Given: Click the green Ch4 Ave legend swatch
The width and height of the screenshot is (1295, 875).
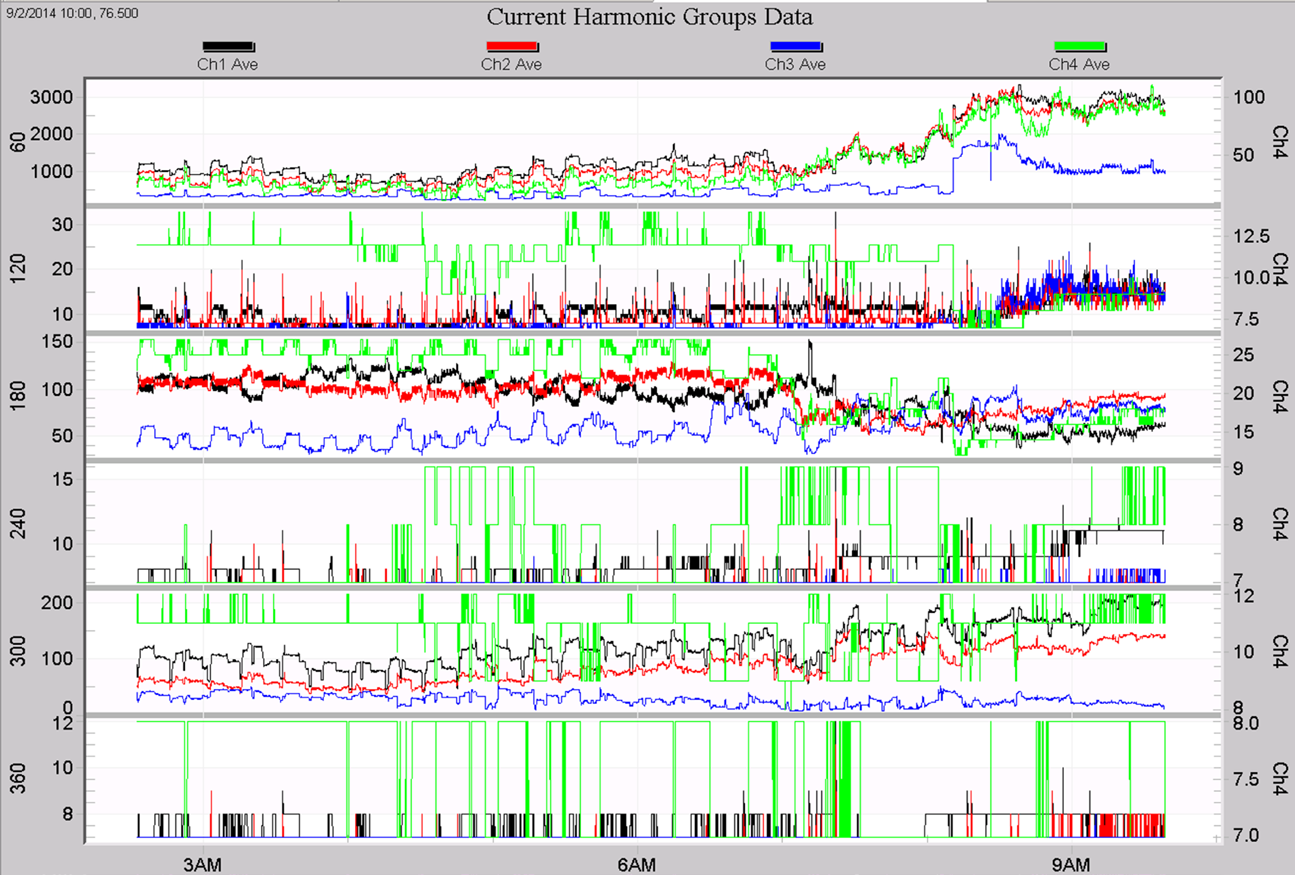Looking at the screenshot, I should (x=1080, y=47).
